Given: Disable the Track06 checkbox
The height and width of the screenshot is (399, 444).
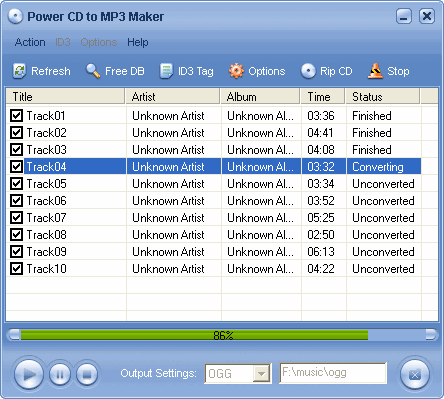Looking at the screenshot, I should 16,201.
